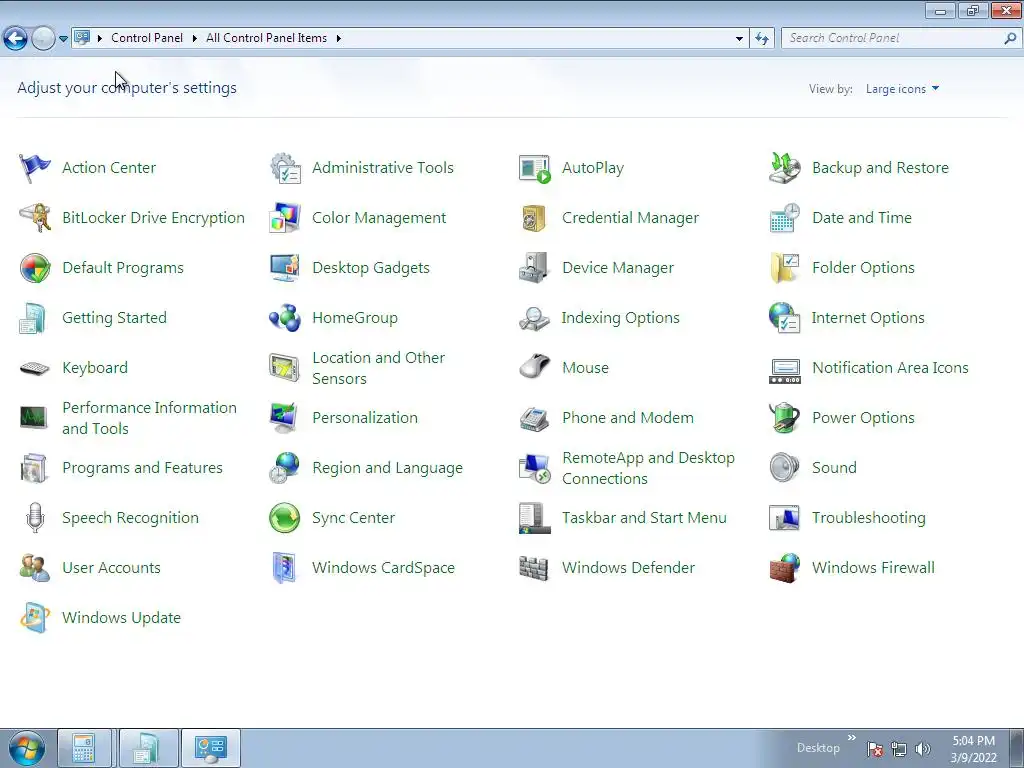Open the Administrative Tools gear icon
The height and width of the screenshot is (768, 1024).
(x=285, y=168)
